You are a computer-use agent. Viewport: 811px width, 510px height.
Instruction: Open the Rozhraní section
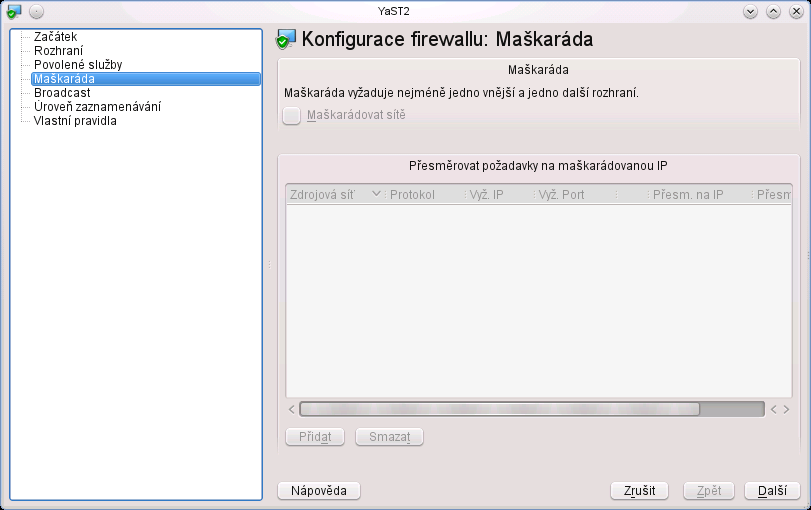tap(58, 51)
